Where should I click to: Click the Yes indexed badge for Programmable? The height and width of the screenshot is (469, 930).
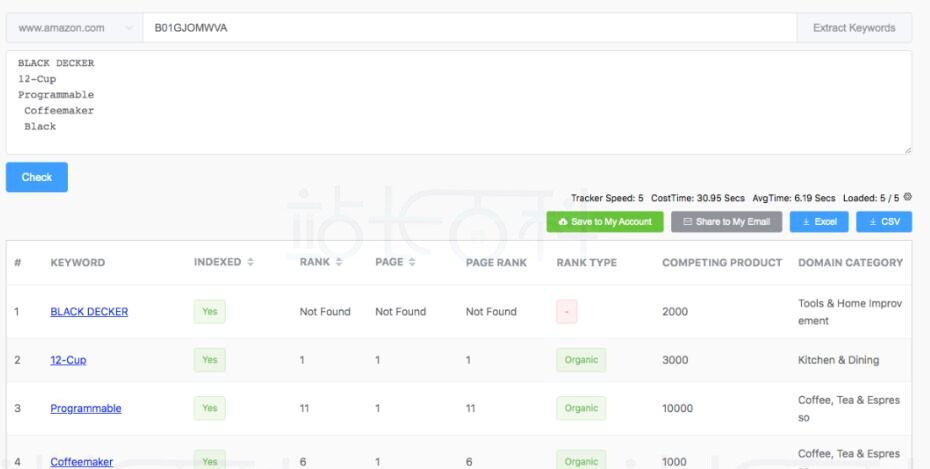coord(209,409)
